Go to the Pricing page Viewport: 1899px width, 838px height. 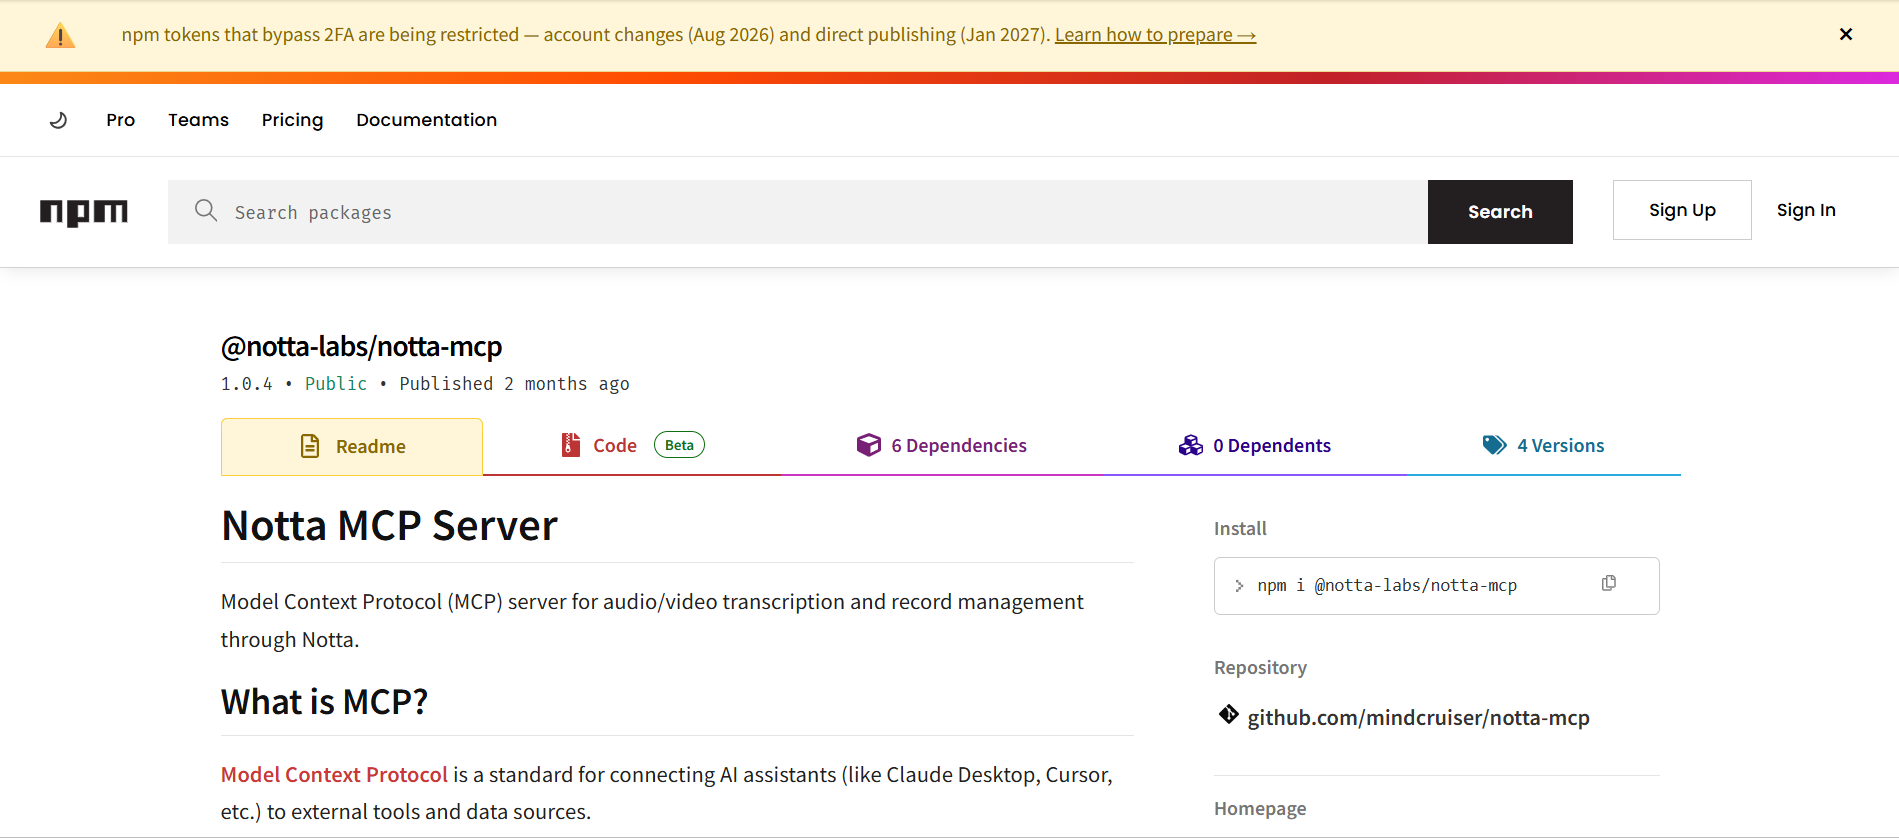click(292, 120)
